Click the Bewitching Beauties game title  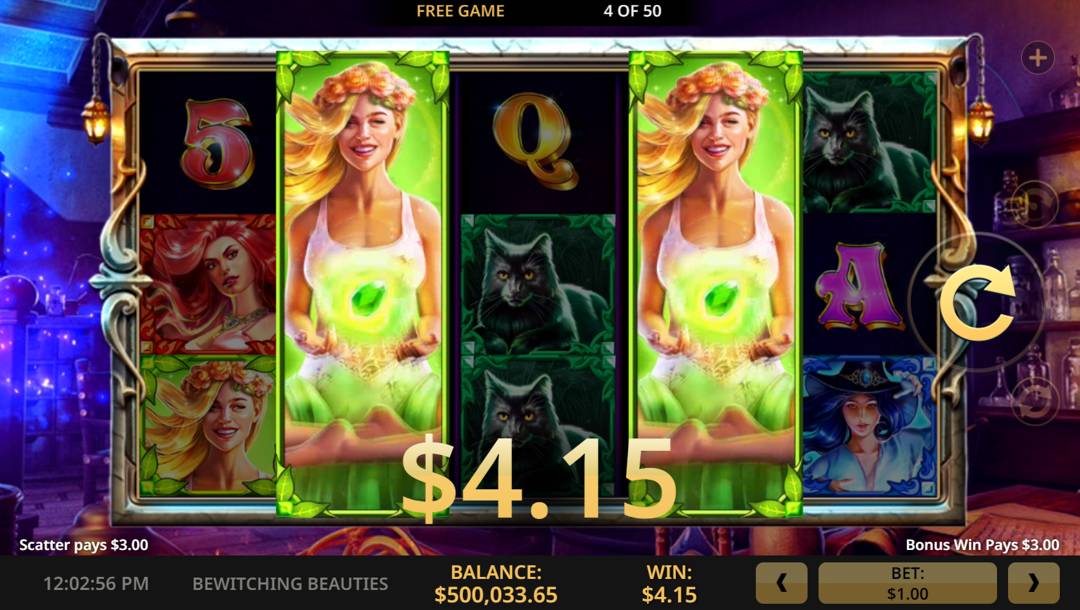[x=290, y=584]
